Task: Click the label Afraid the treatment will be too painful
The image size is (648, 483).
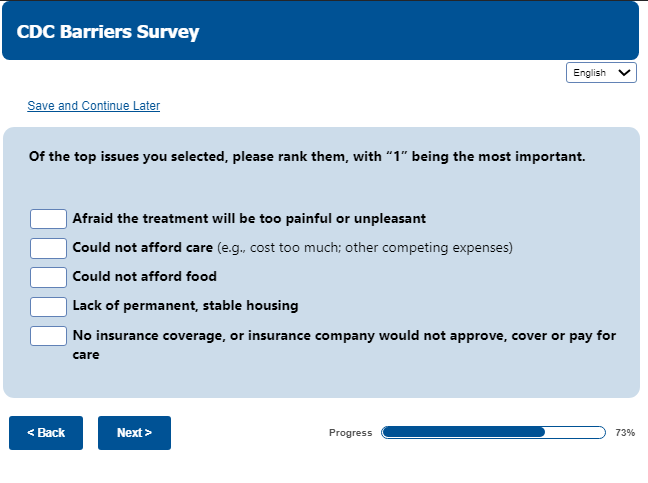Action: (249, 218)
